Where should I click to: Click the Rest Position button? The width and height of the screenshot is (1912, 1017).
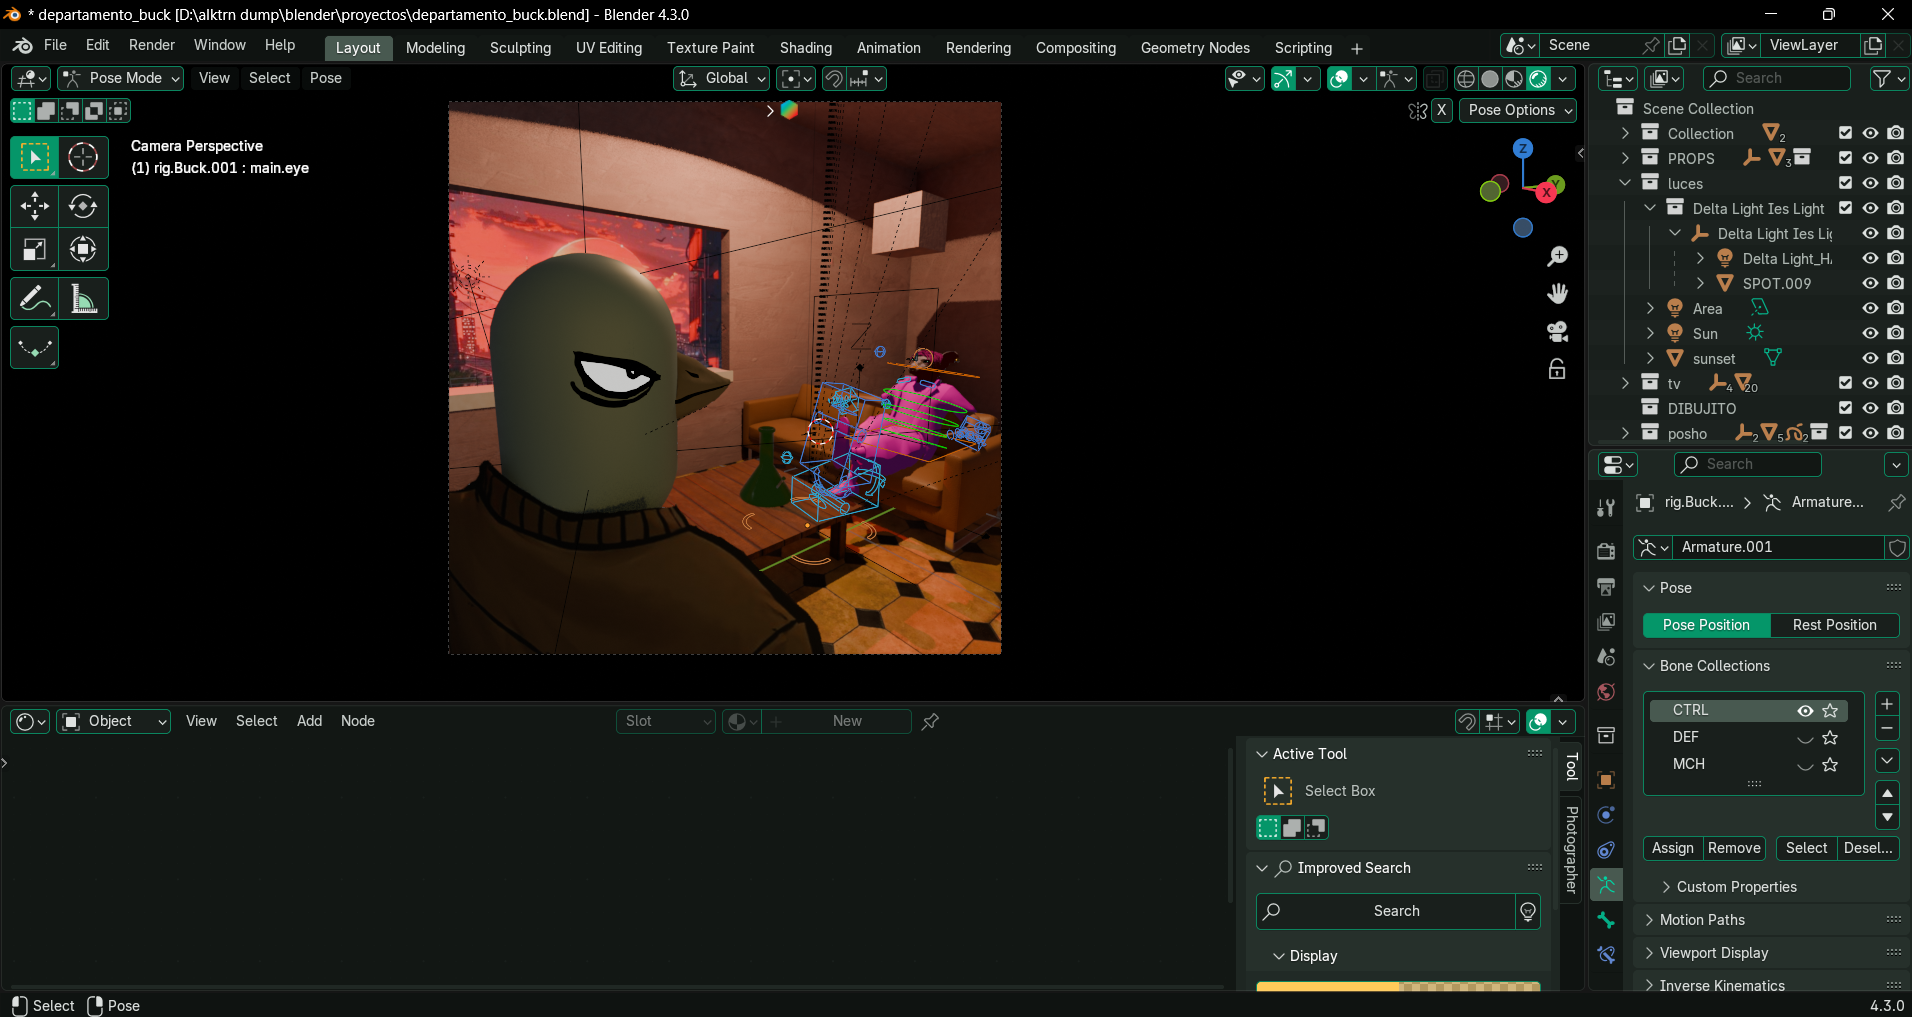pos(1834,625)
